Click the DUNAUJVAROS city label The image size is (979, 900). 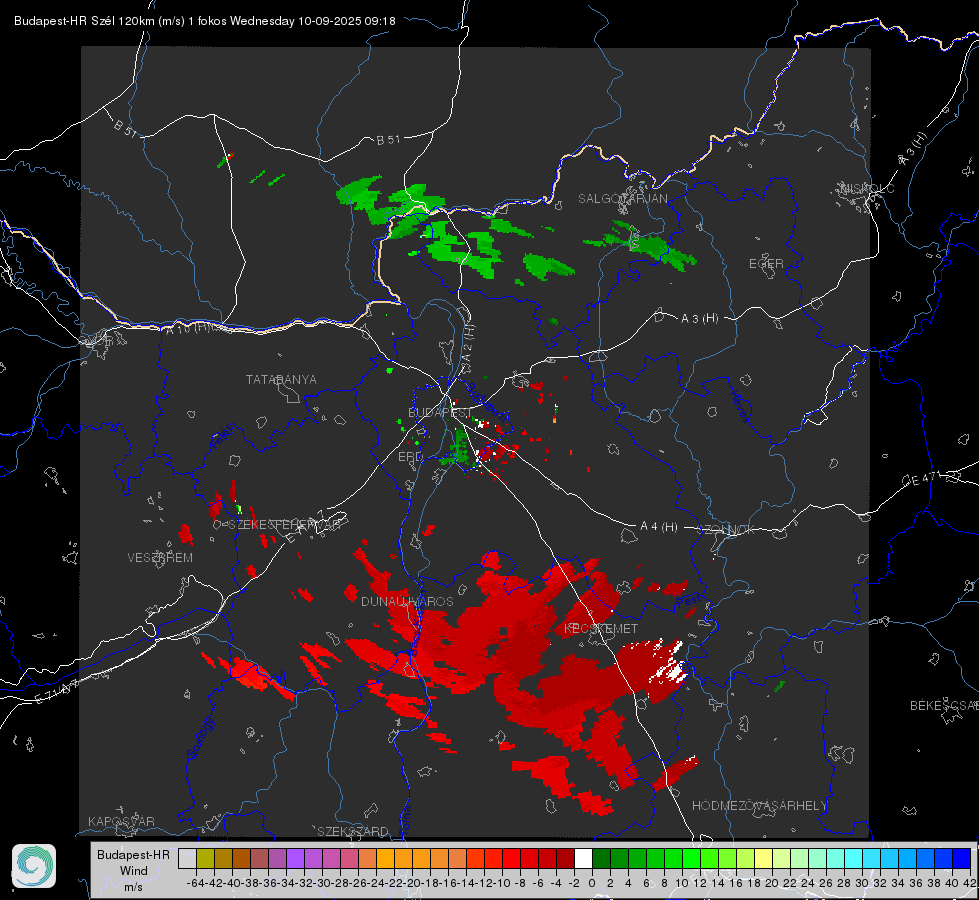pos(407,601)
